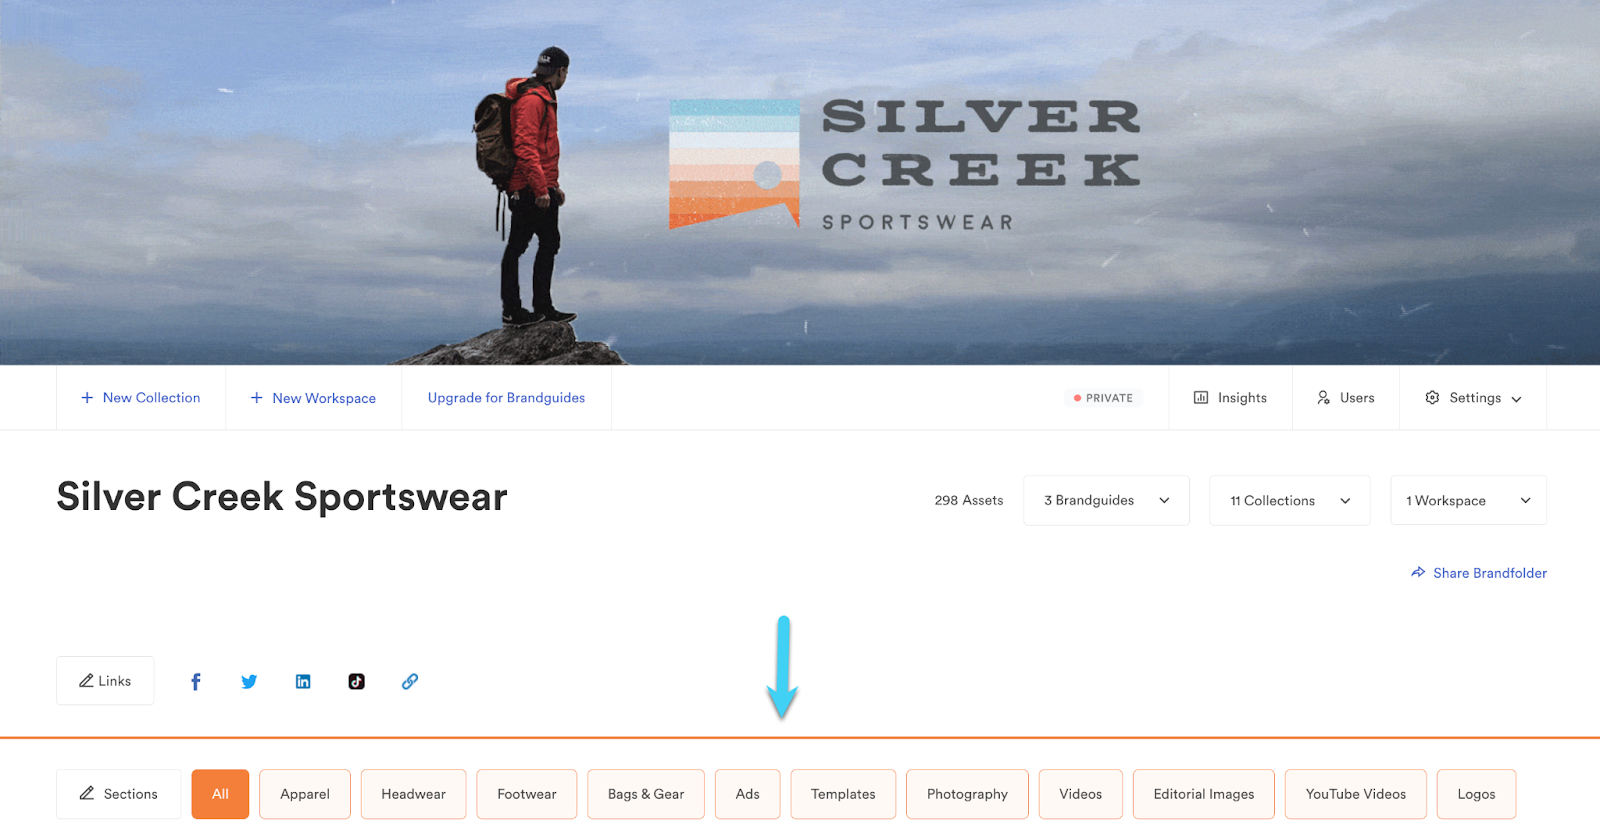
Task: Select the Apparel section tab
Action: point(305,794)
